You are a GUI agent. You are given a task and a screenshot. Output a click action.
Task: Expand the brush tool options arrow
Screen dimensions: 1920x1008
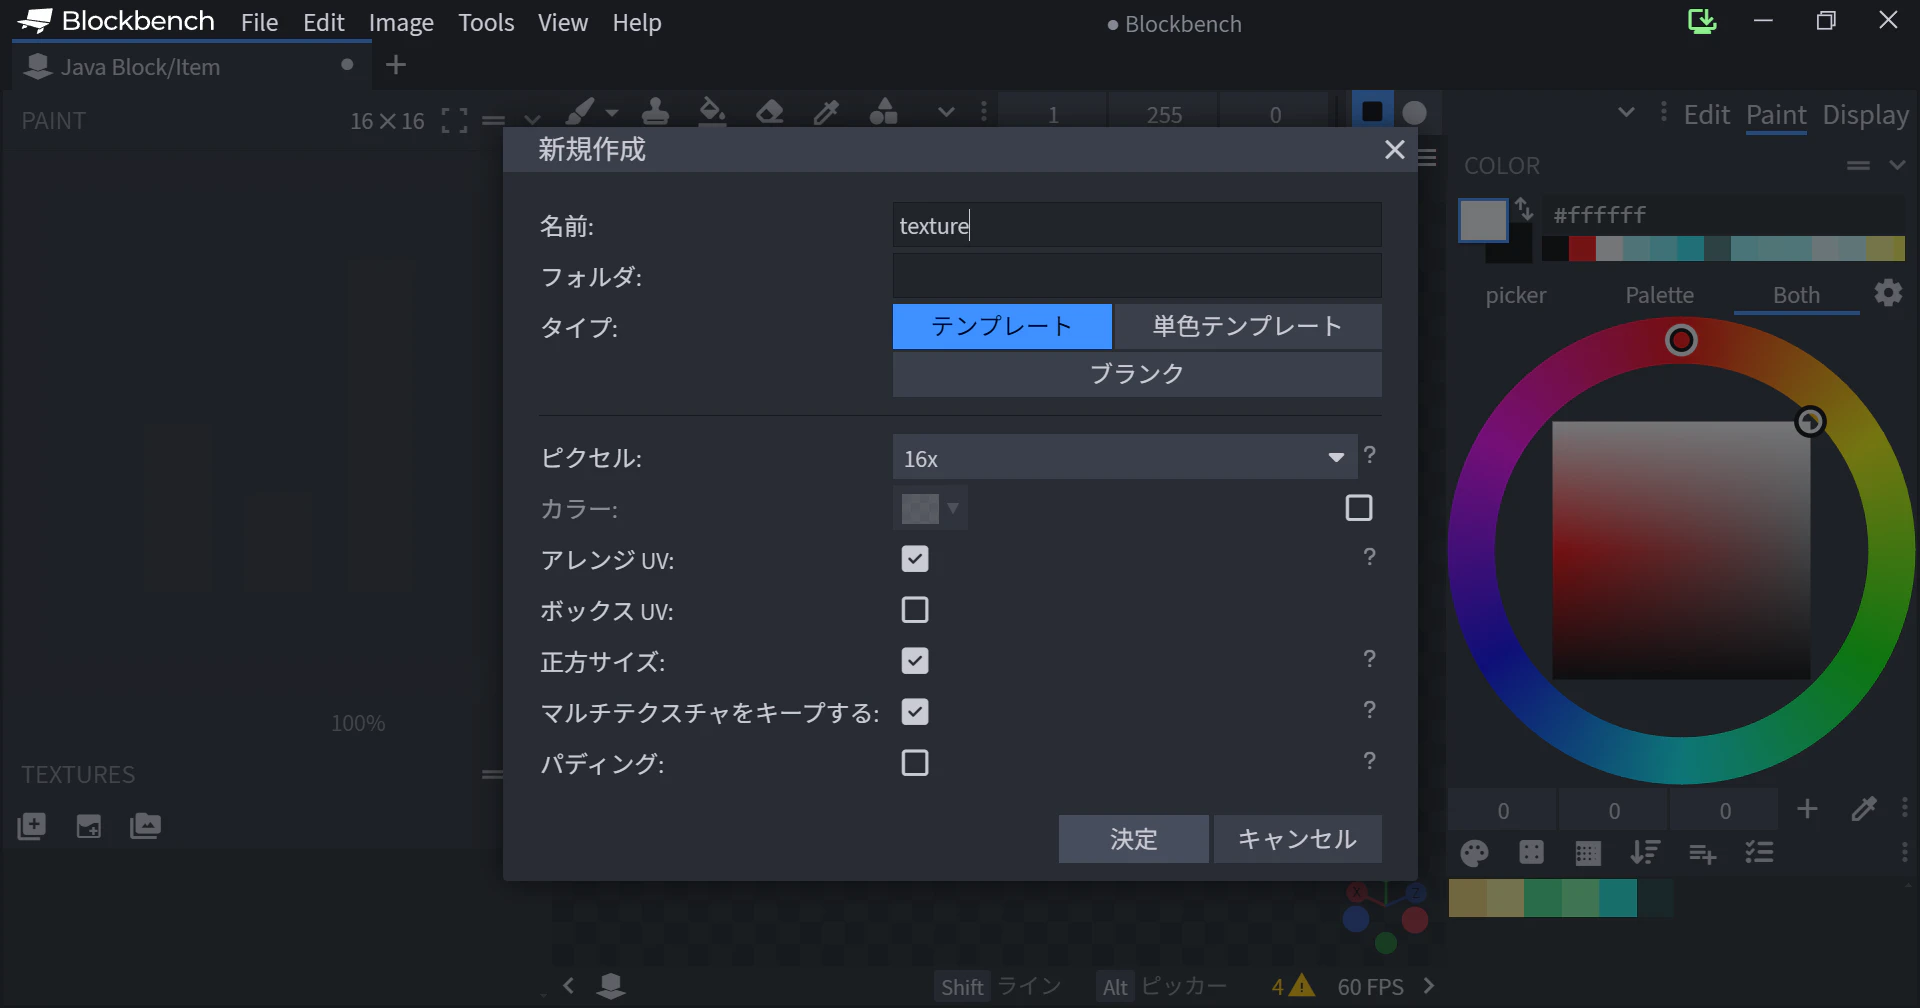pyautogui.click(x=612, y=113)
